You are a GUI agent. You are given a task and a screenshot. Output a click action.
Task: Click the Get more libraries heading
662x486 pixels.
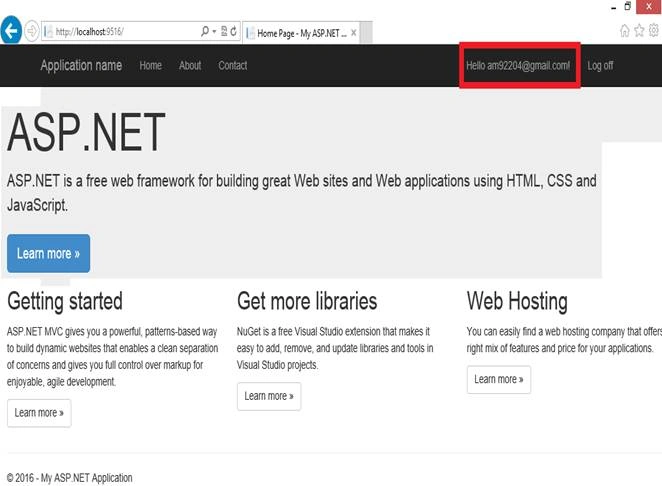pos(307,301)
